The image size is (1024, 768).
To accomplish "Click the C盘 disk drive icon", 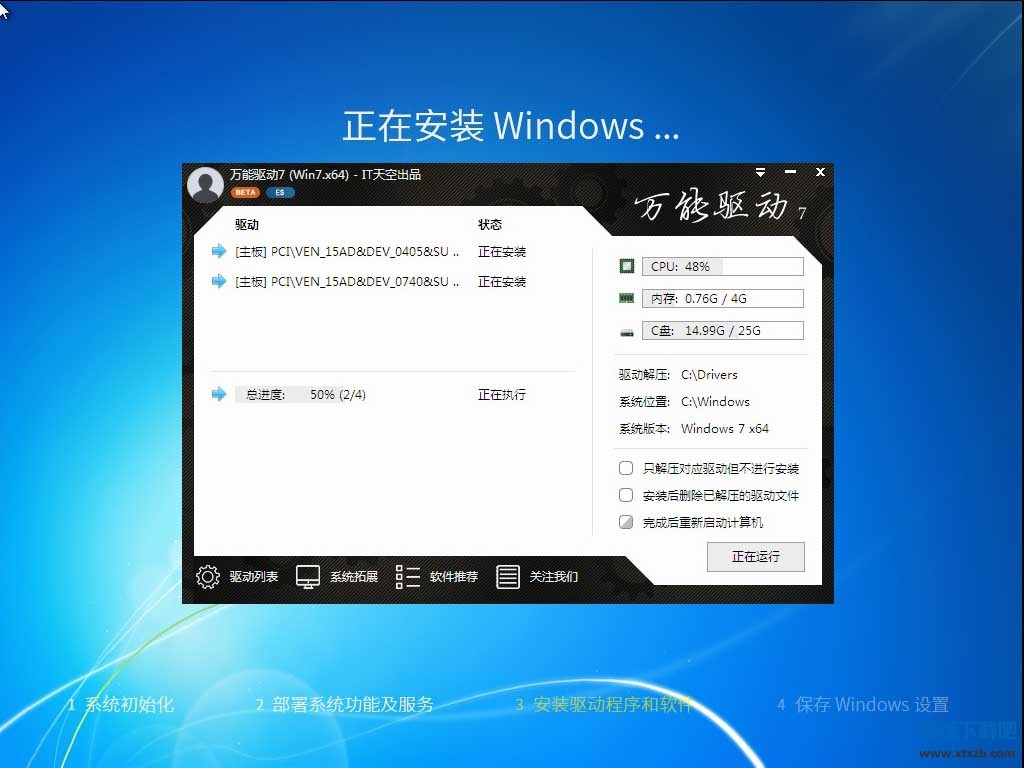I will pos(627,331).
